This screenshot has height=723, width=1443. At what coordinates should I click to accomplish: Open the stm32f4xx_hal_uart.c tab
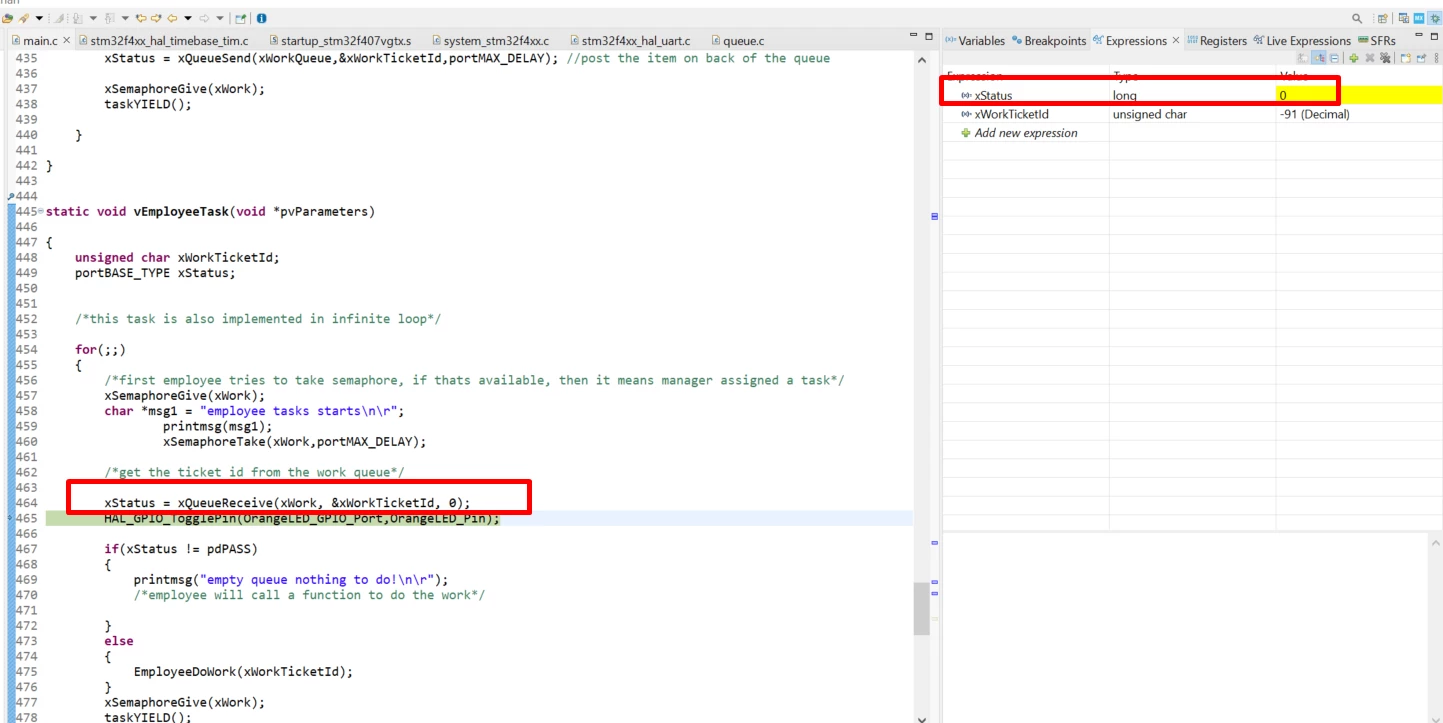tap(630, 41)
